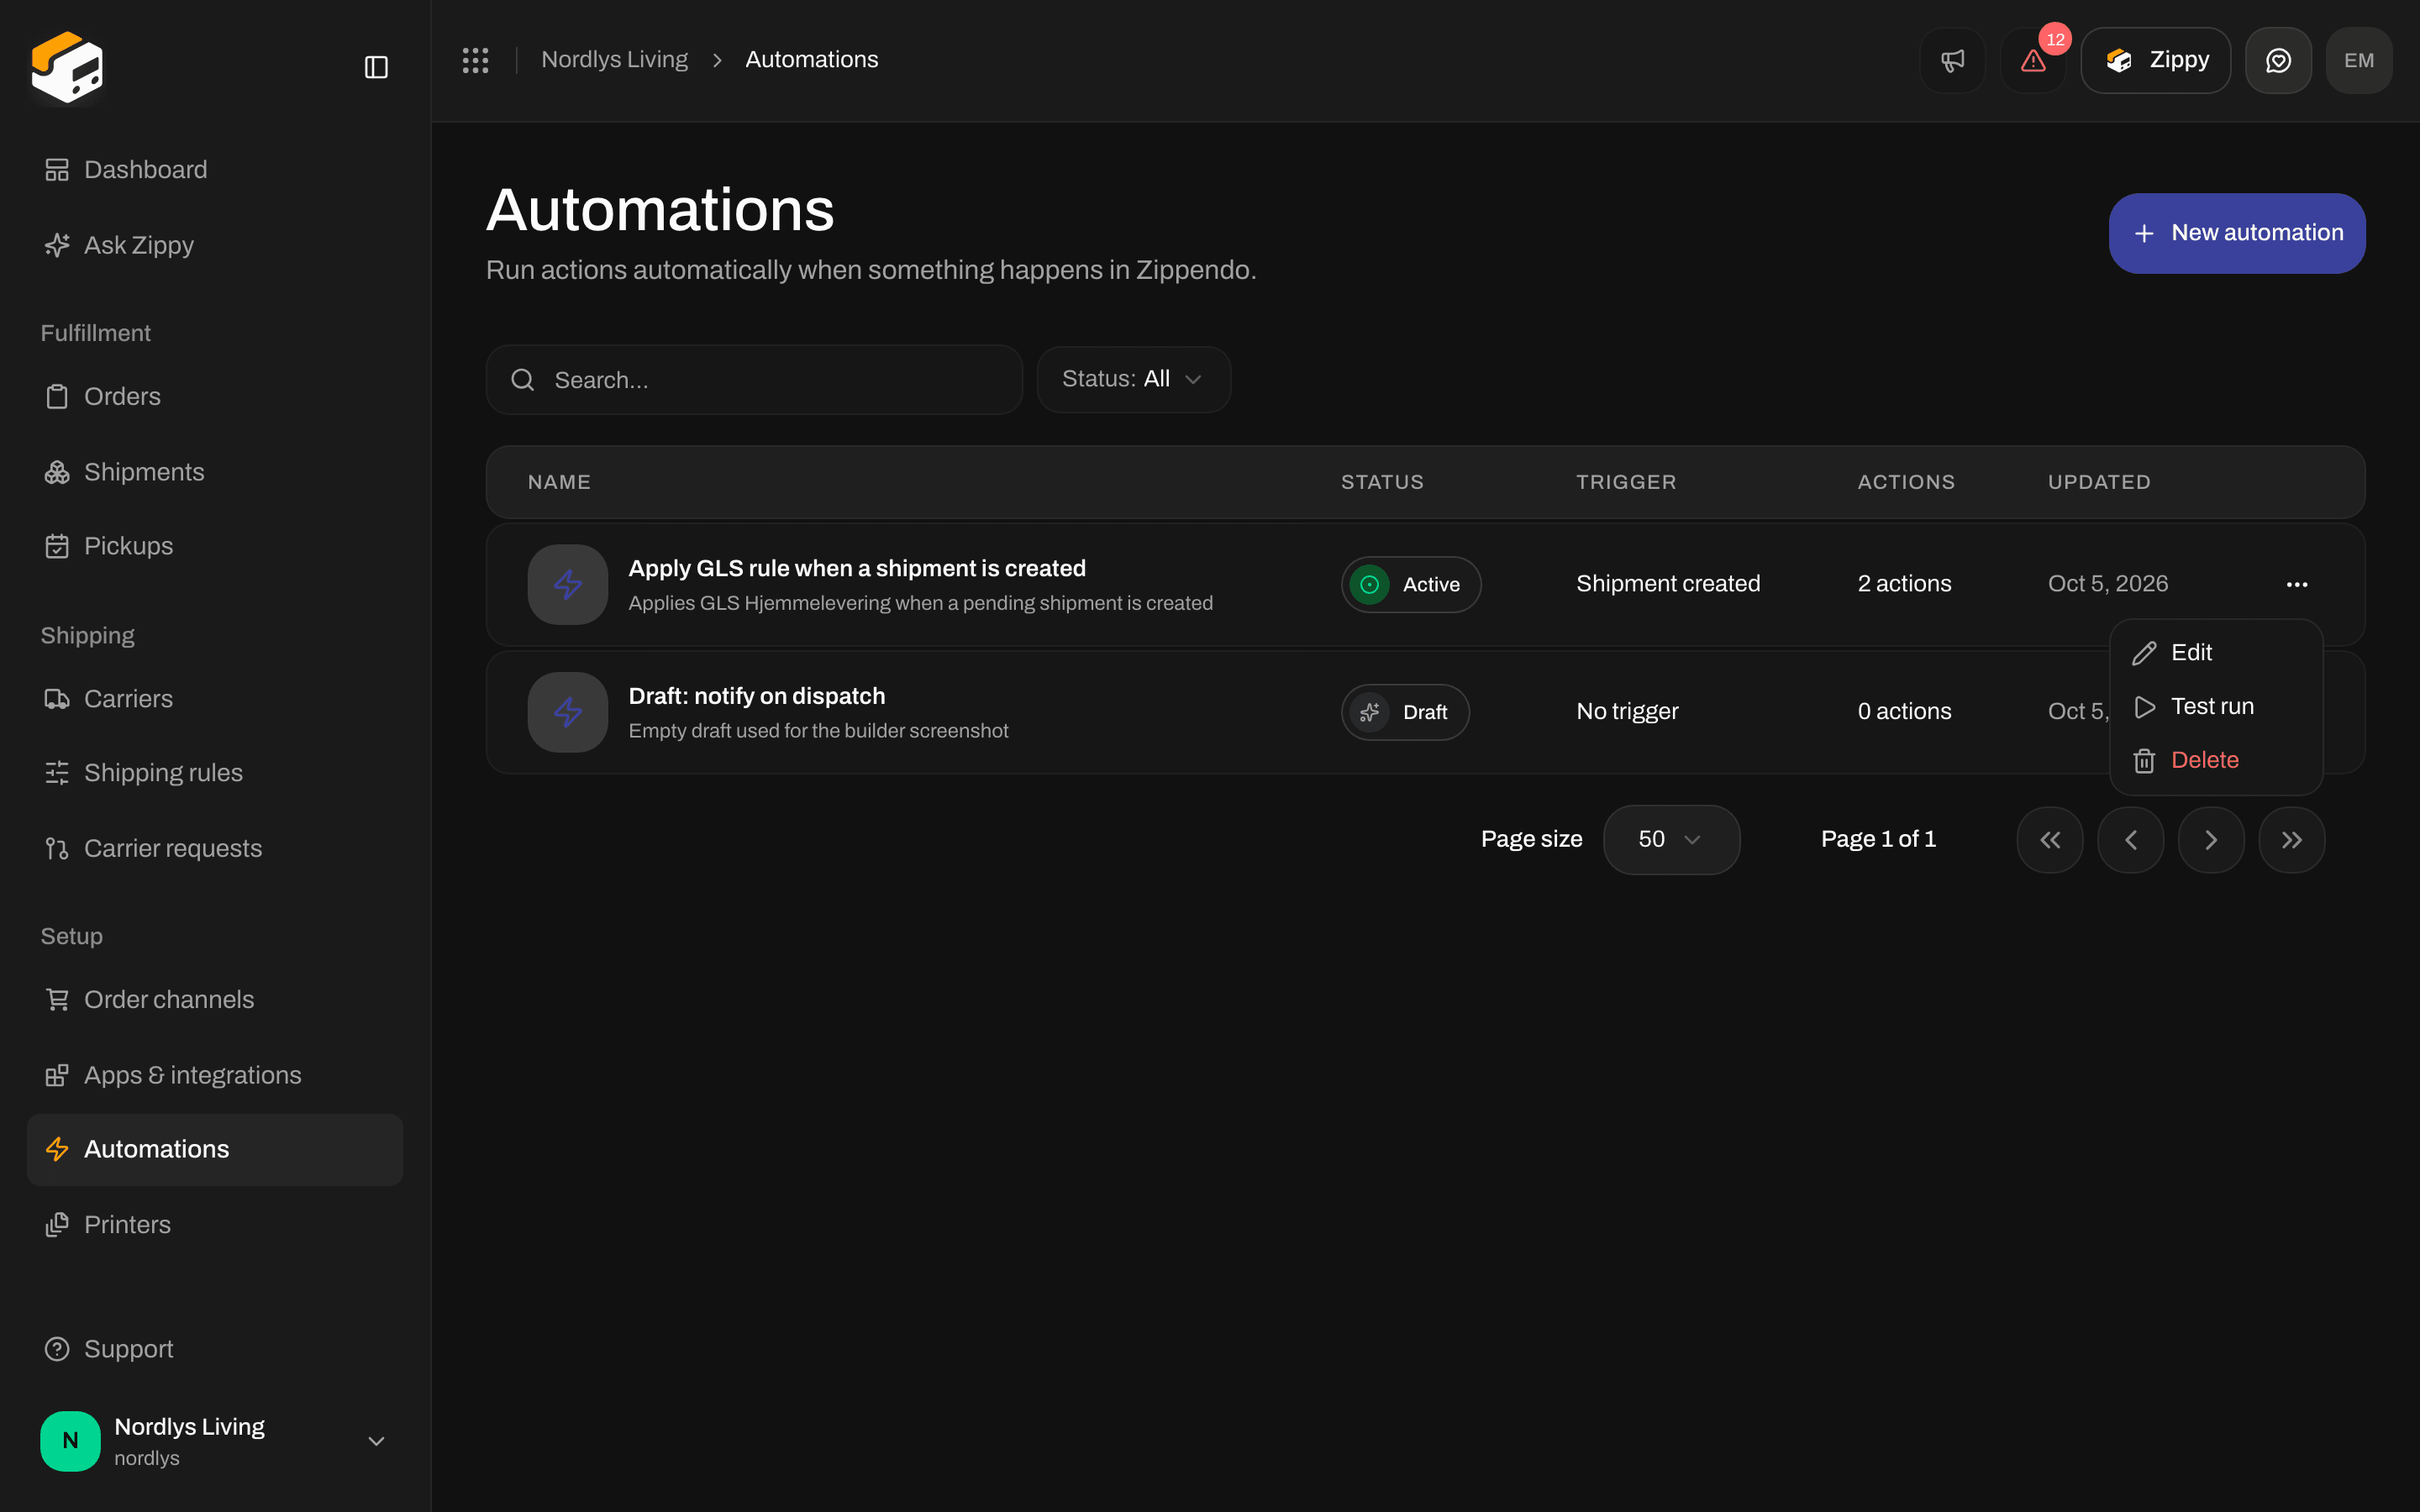Screen dimensions: 2420x1512
Task: Open Order channels in the sidebar
Action: 215,1000
